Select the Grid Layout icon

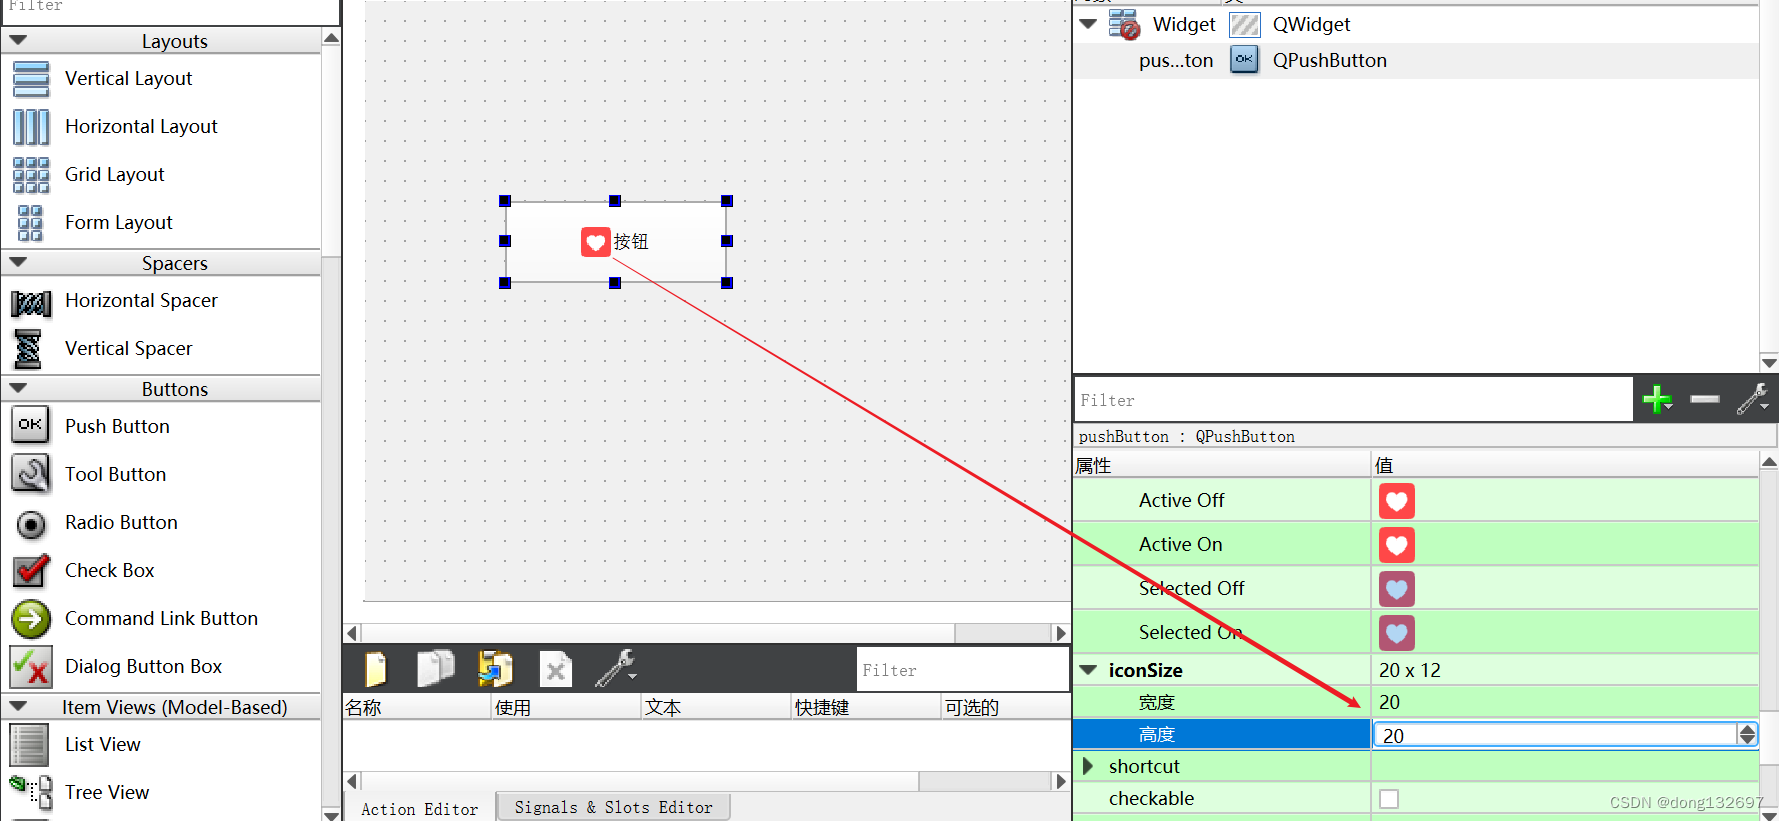point(31,175)
